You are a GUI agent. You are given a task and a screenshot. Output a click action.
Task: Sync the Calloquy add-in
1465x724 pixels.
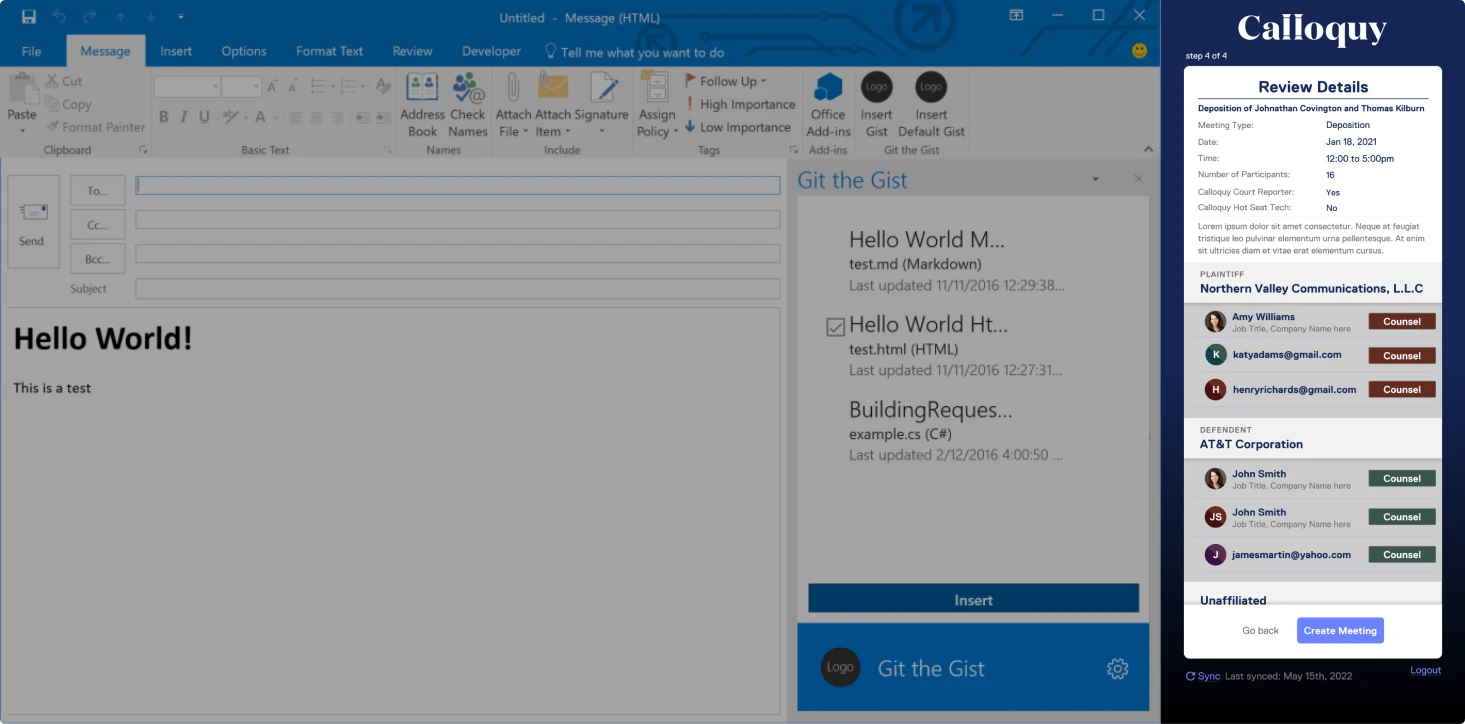pyautogui.click(x=1203, y=676)
